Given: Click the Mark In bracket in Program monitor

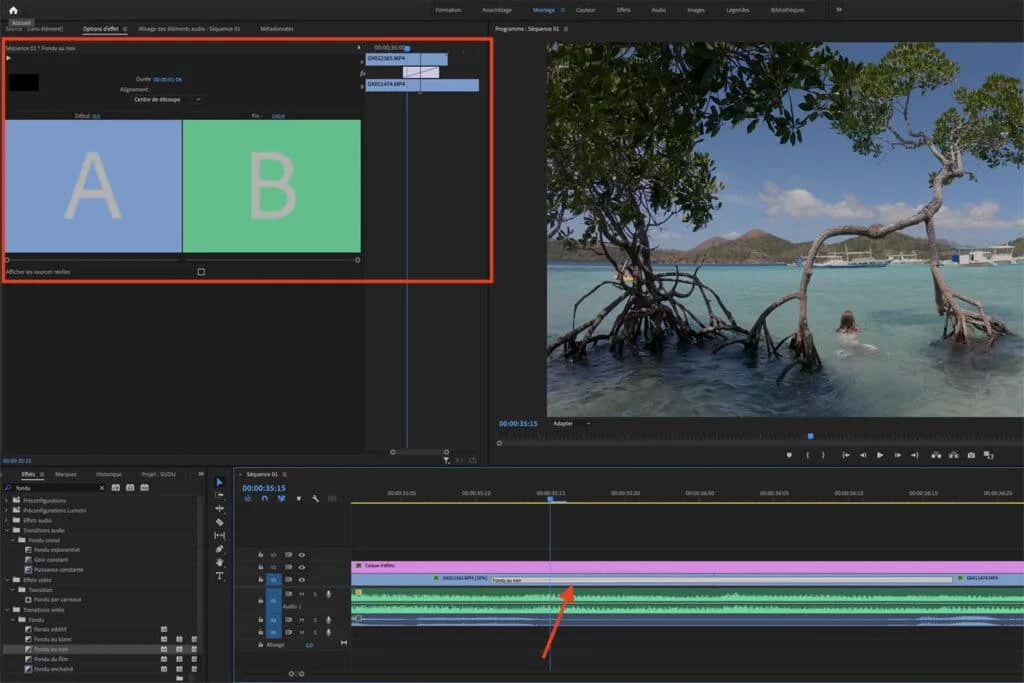Looking at the screenshot, I should (808, 455).
